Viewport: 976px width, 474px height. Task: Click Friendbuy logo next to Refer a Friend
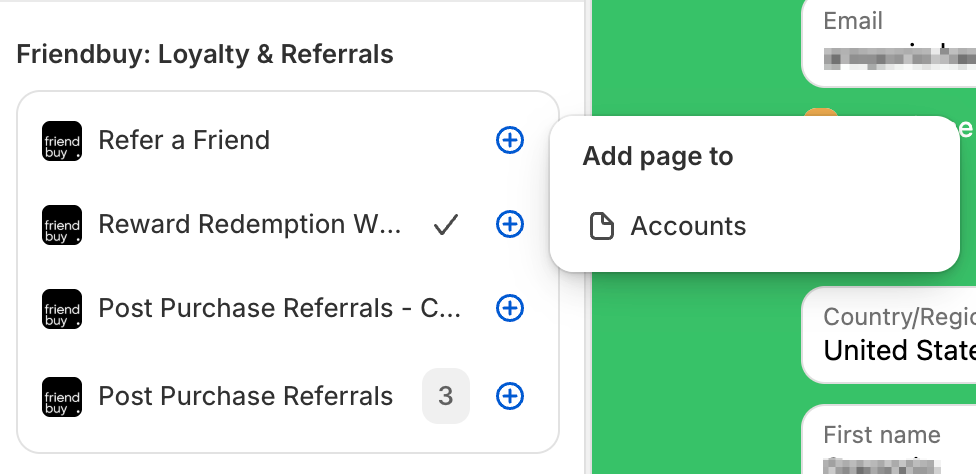62,141
